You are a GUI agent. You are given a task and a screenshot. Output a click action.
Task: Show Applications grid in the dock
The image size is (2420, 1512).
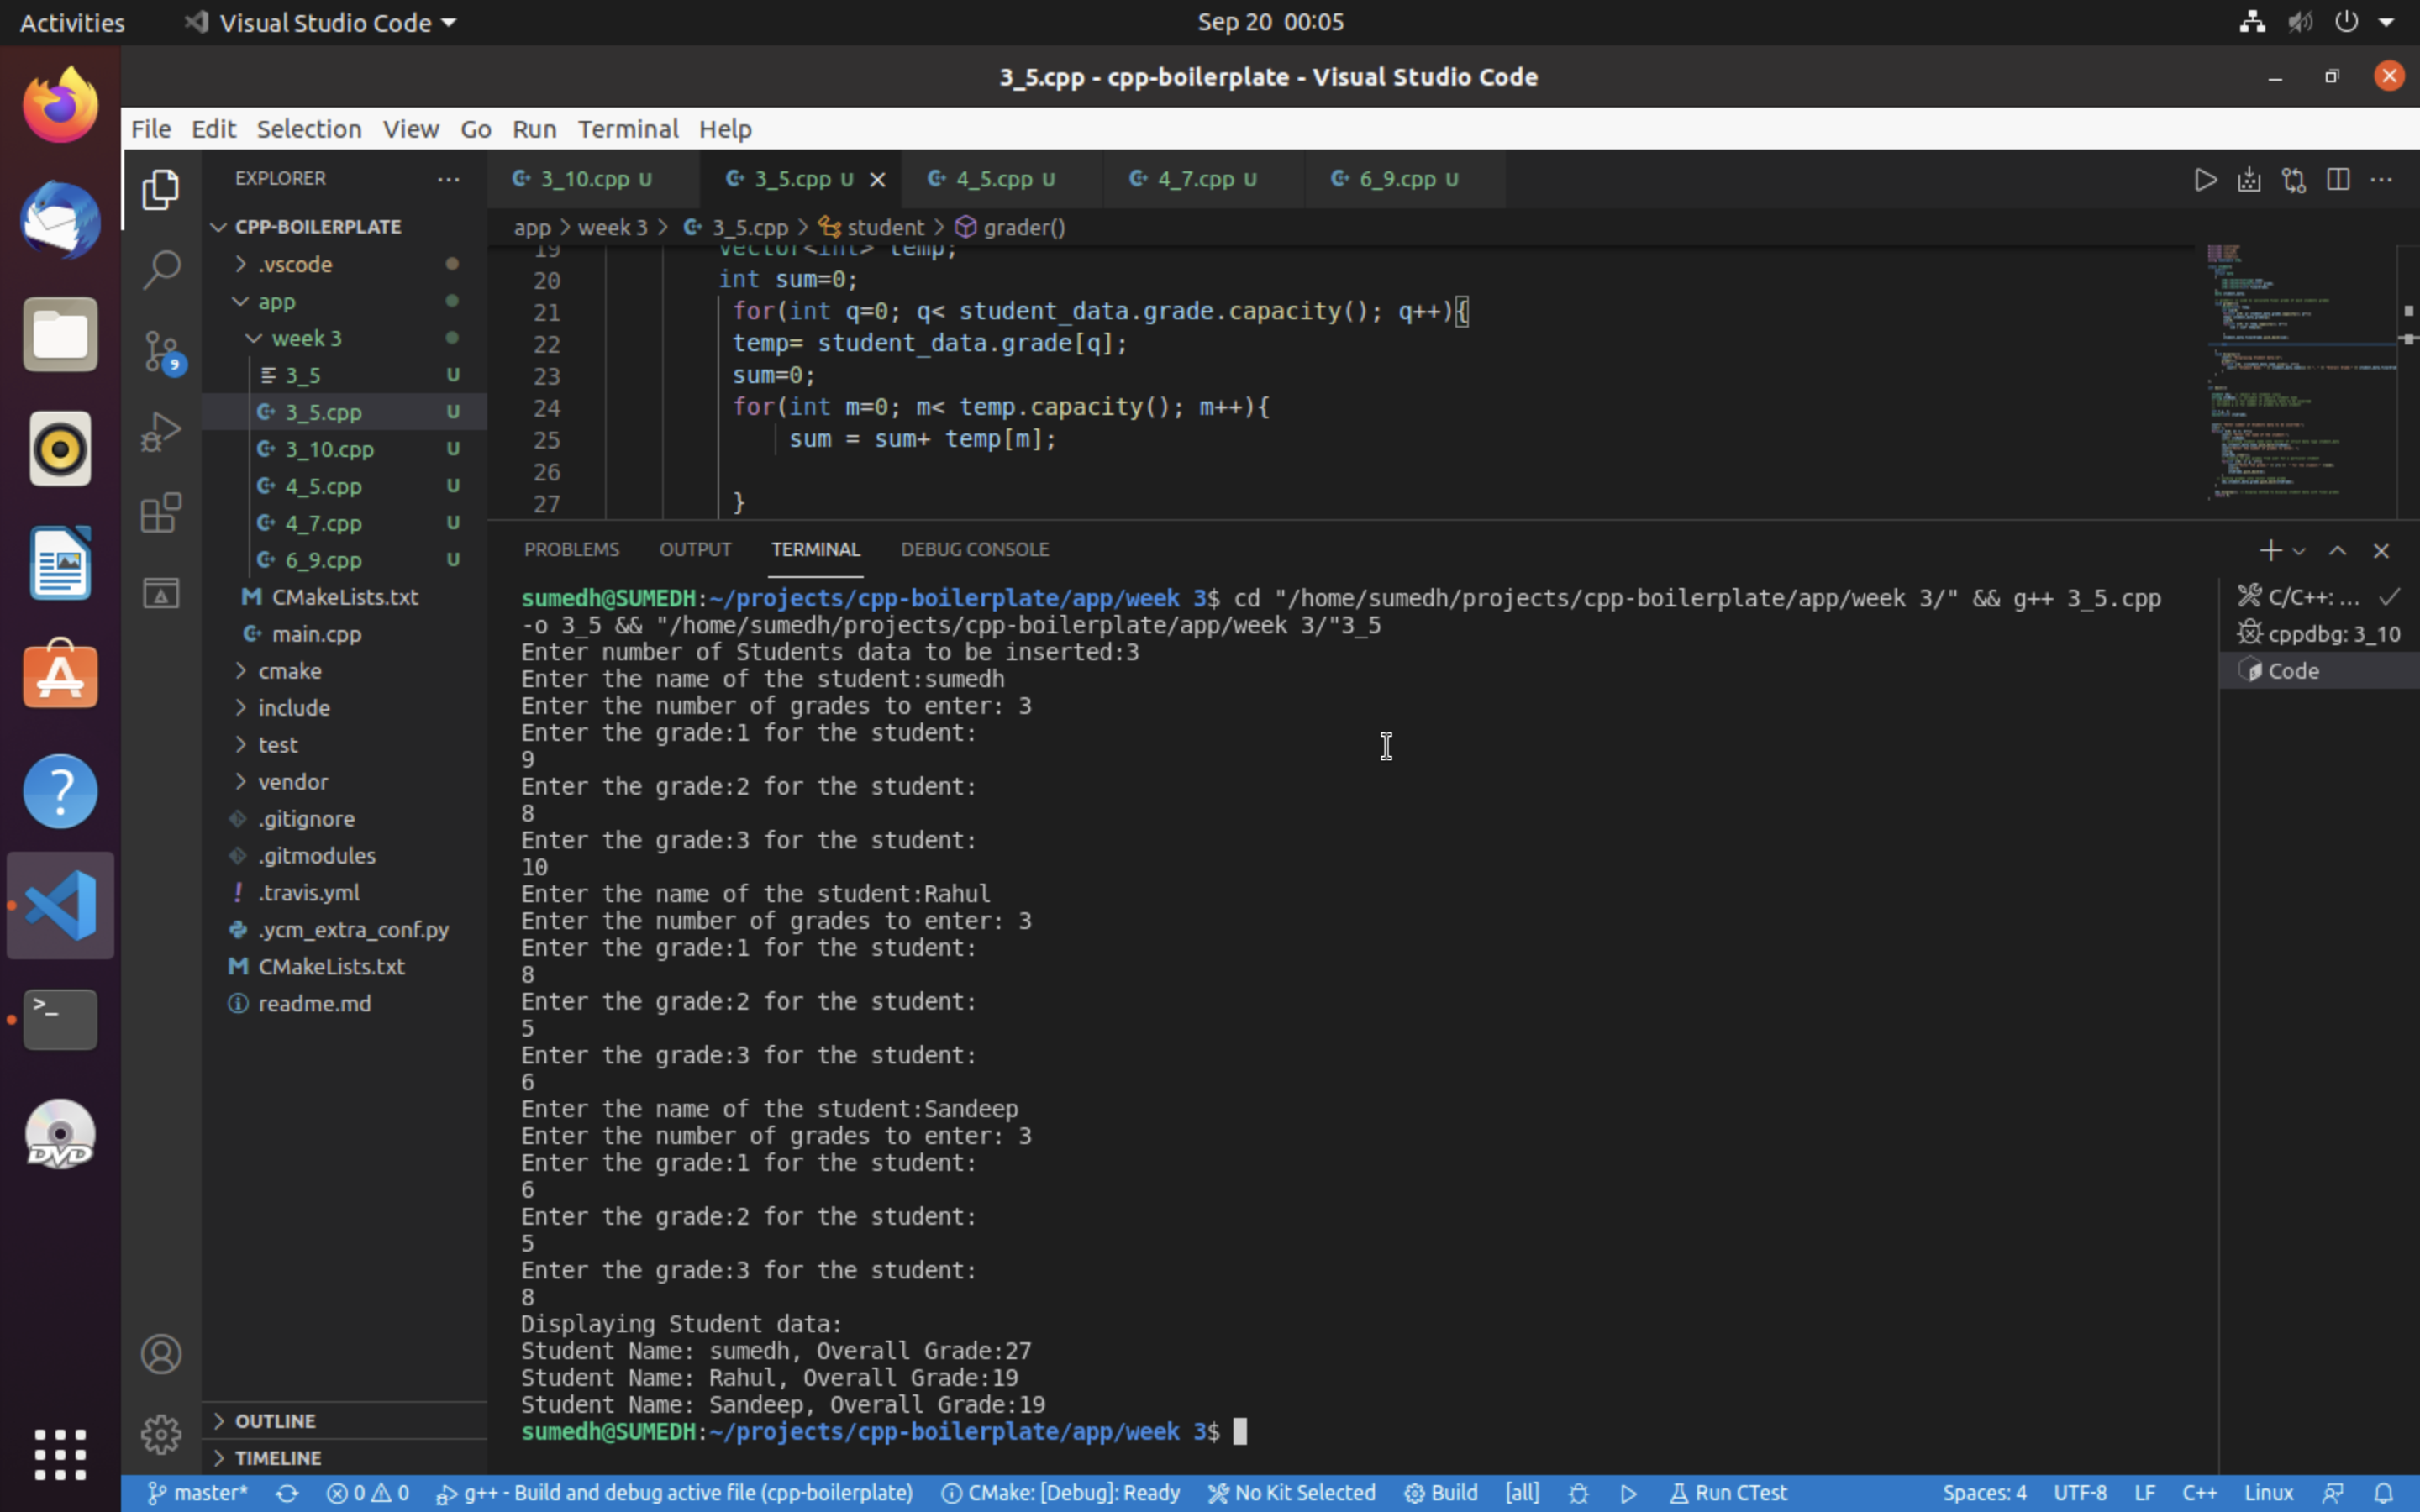(x=60, y=1454)
